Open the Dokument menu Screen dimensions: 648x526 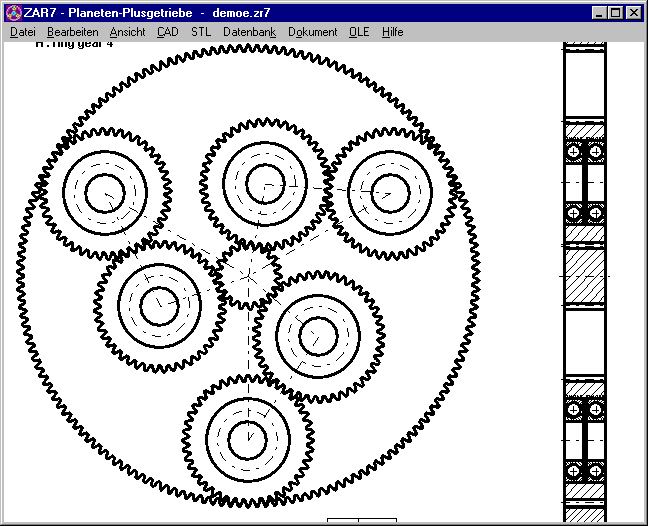tap(312, 32)
